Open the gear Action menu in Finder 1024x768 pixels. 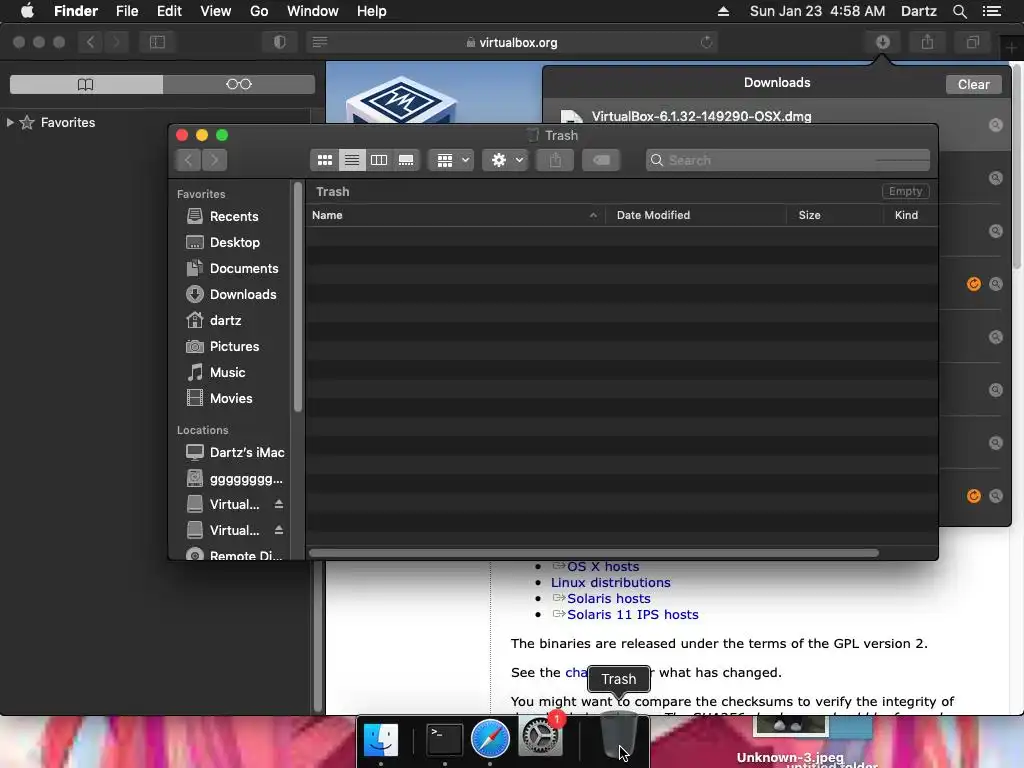tap(505, 160)
